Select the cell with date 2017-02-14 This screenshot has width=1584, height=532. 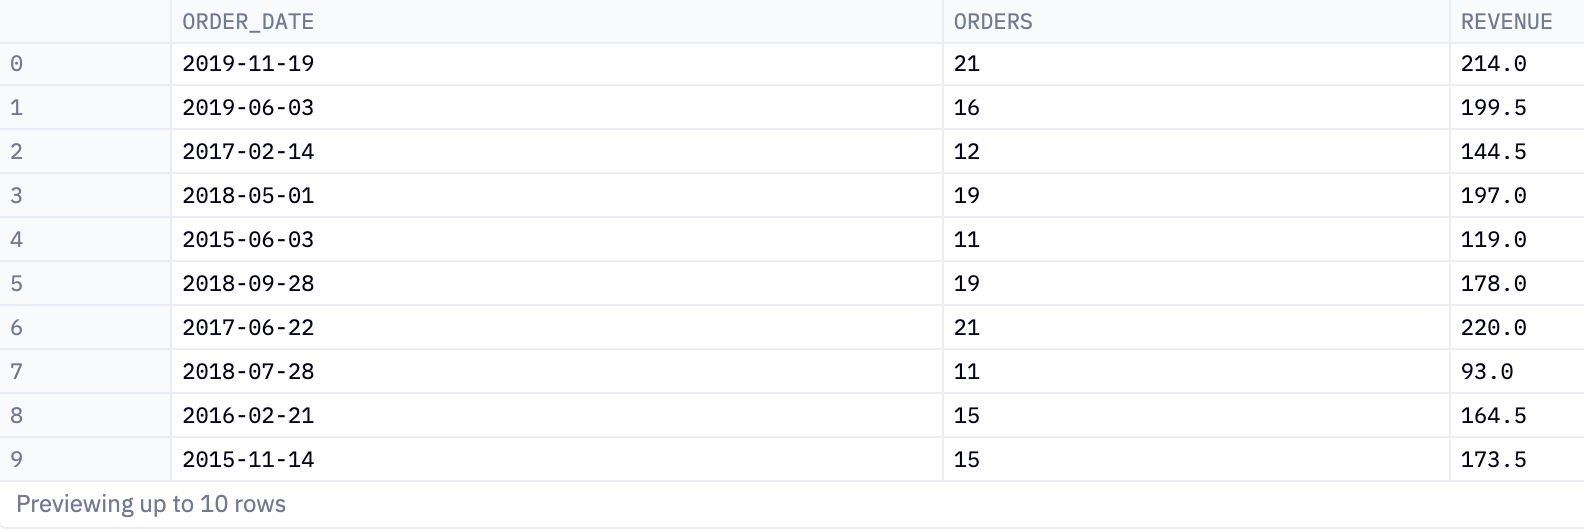[556, 152]
